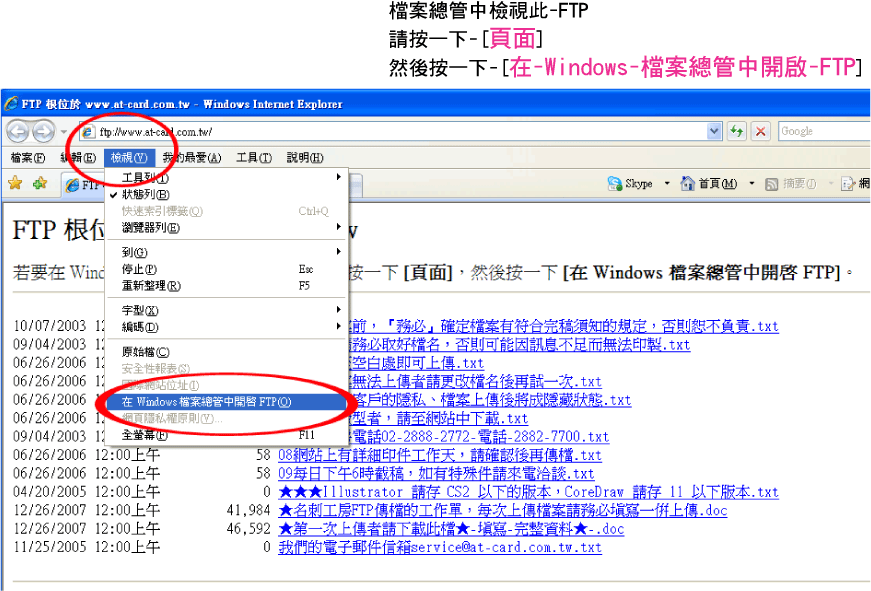Open the link ending 空白處即可上傳.txt
The image size is (871, 591).
417,363
